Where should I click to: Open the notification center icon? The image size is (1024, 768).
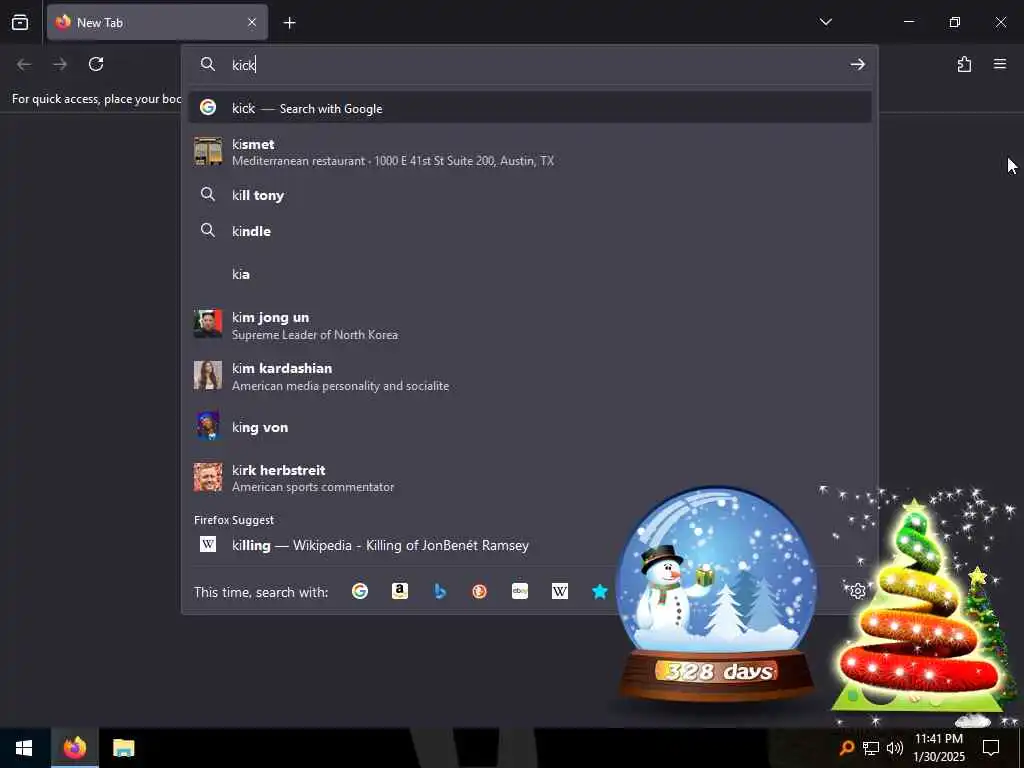pyautogui.click(x=991, y=748)
